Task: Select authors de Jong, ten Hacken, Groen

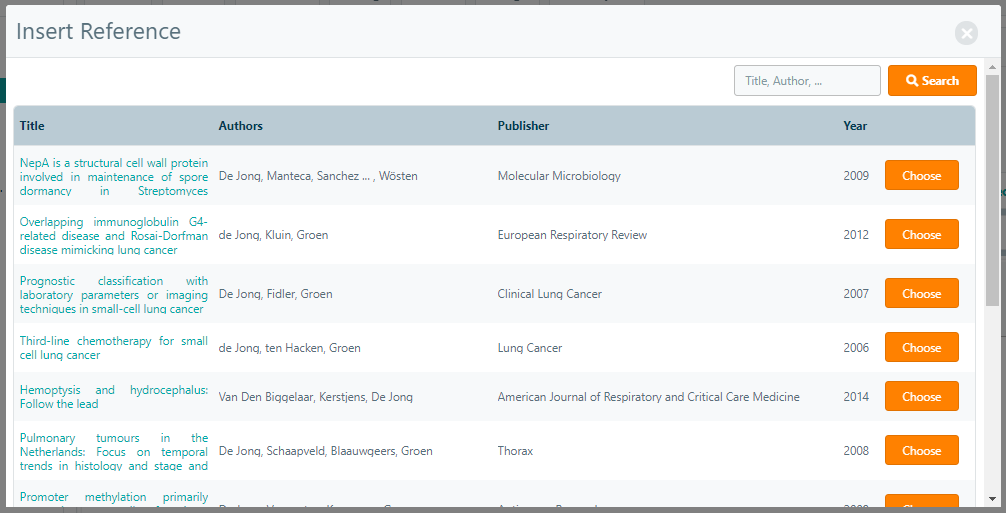Action: (289, 348)
